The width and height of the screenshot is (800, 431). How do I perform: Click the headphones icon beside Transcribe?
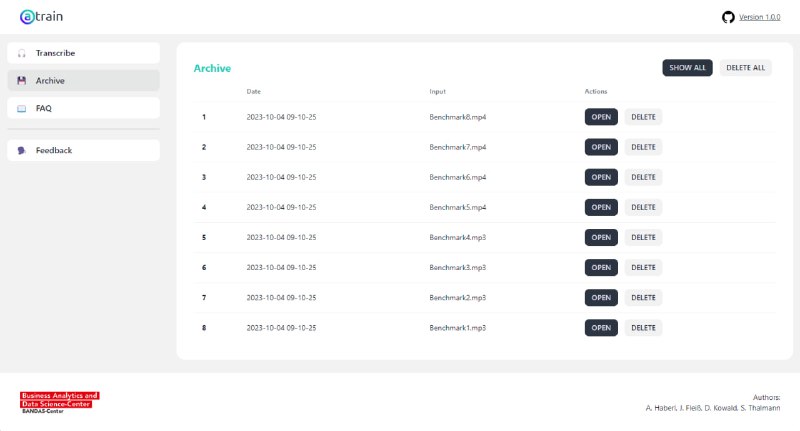tap(21, 53)
